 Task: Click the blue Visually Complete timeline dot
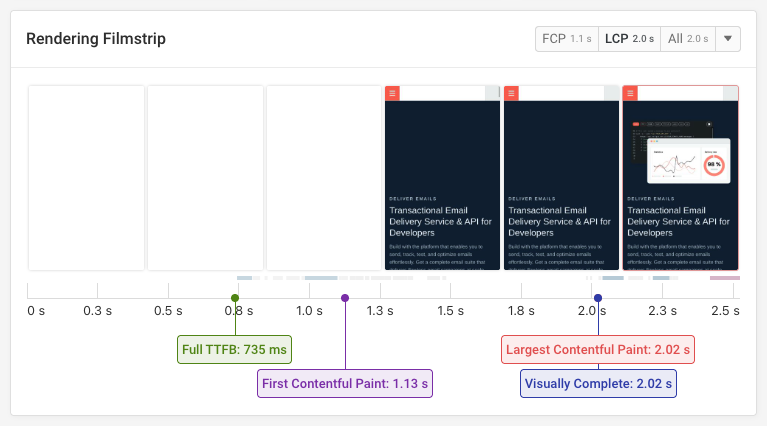point(598,298)
